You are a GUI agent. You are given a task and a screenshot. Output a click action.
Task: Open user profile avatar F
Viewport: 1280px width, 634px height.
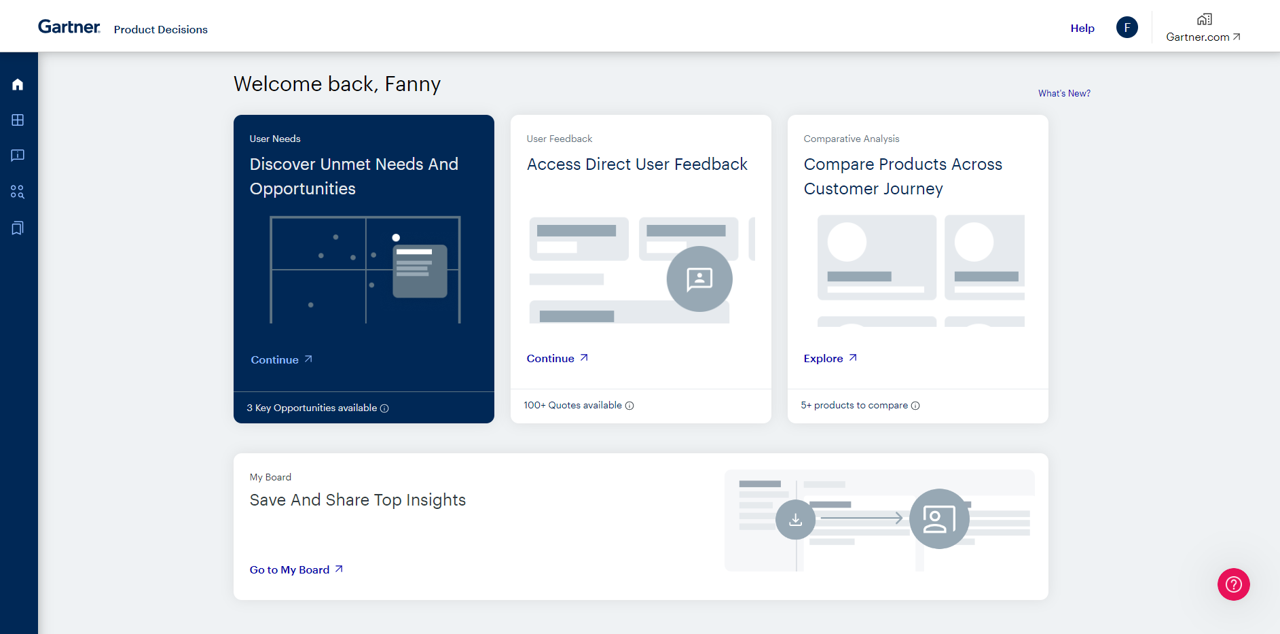coord(1127,28)
